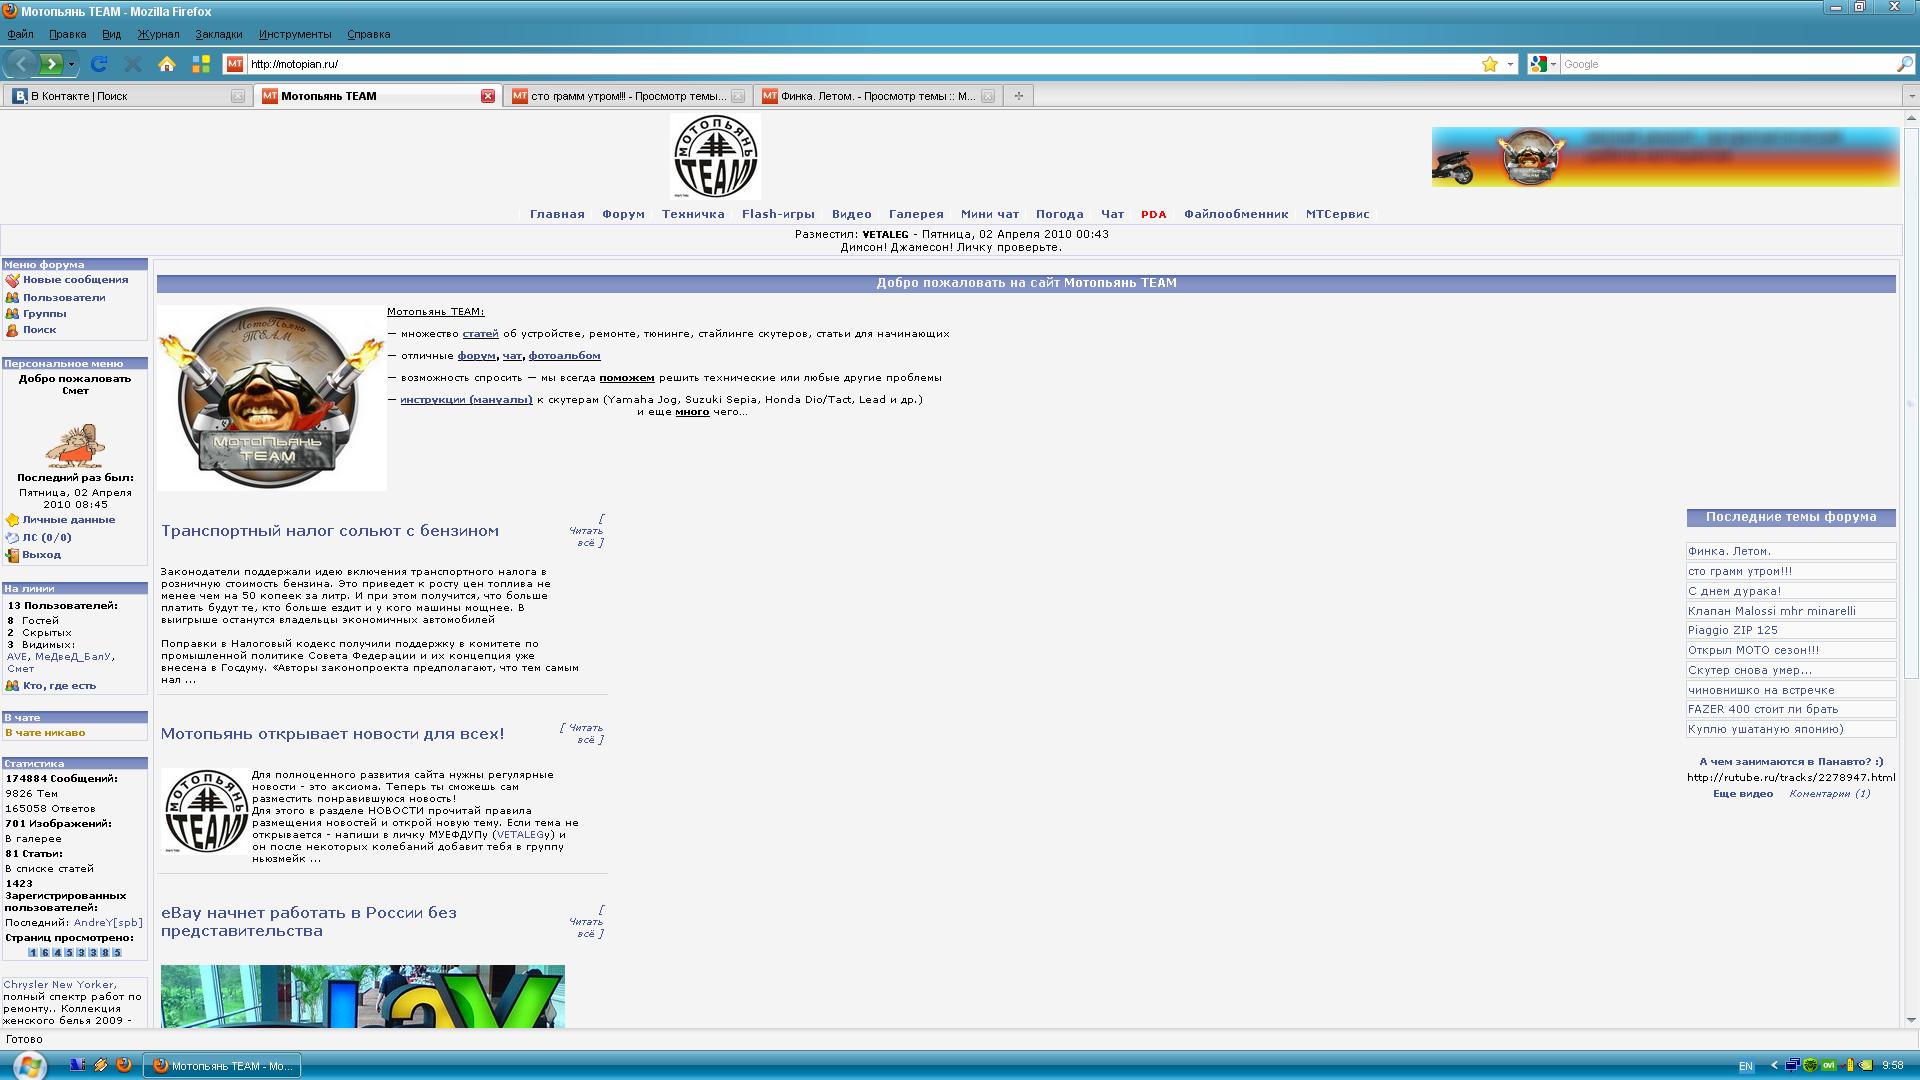Viewport: 1920px width, 1080px height.
Task: Click the address bar showing motopian.ru
Action: coord(862,64)
